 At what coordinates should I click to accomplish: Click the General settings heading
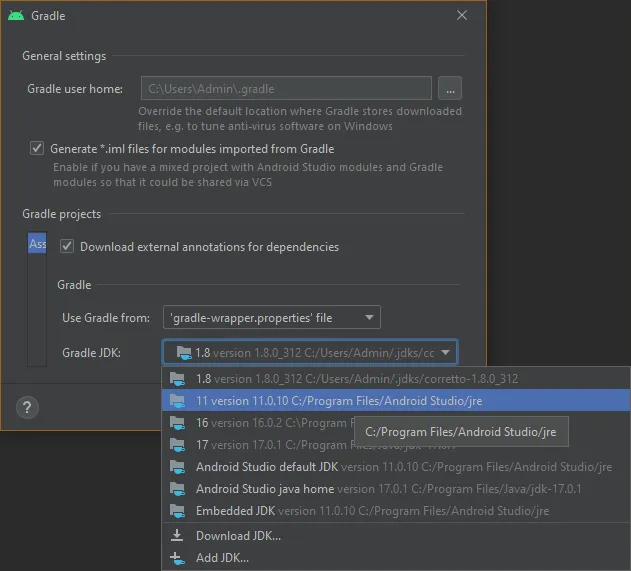[x=64, y=56]
